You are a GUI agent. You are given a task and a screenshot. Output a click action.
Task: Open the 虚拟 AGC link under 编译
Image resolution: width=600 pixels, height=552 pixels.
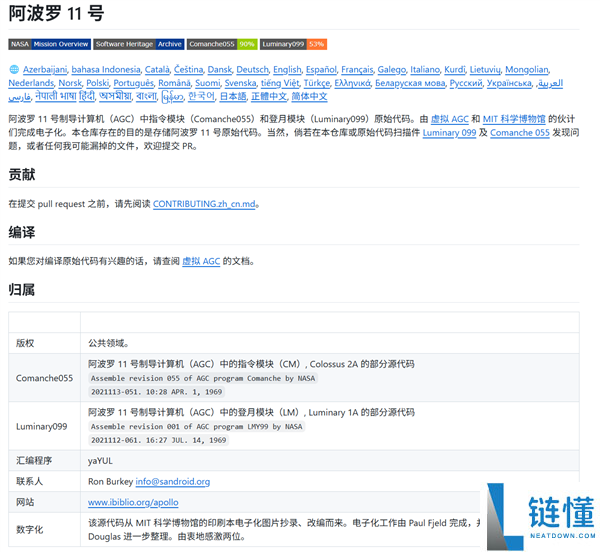coord(201,261)
